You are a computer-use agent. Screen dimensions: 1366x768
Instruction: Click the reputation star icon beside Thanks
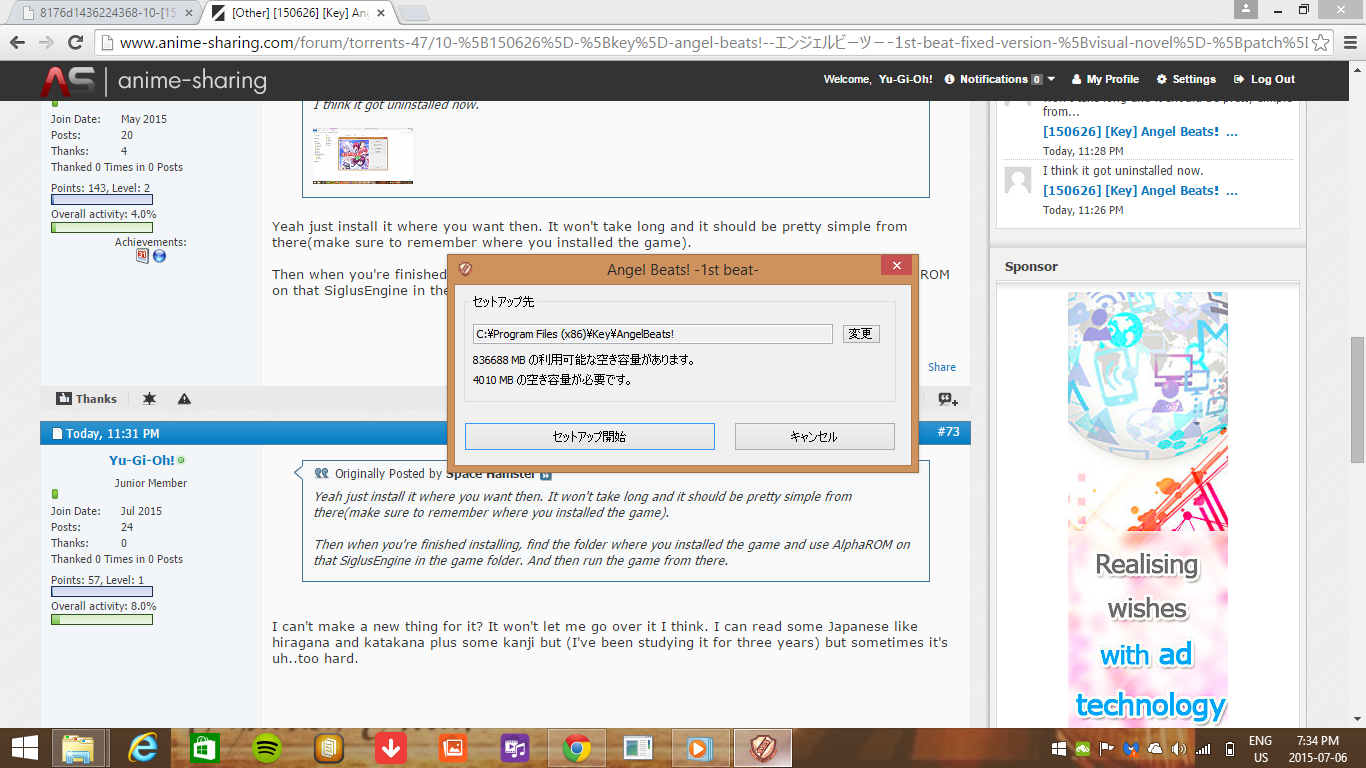click(x=149, y=399)
